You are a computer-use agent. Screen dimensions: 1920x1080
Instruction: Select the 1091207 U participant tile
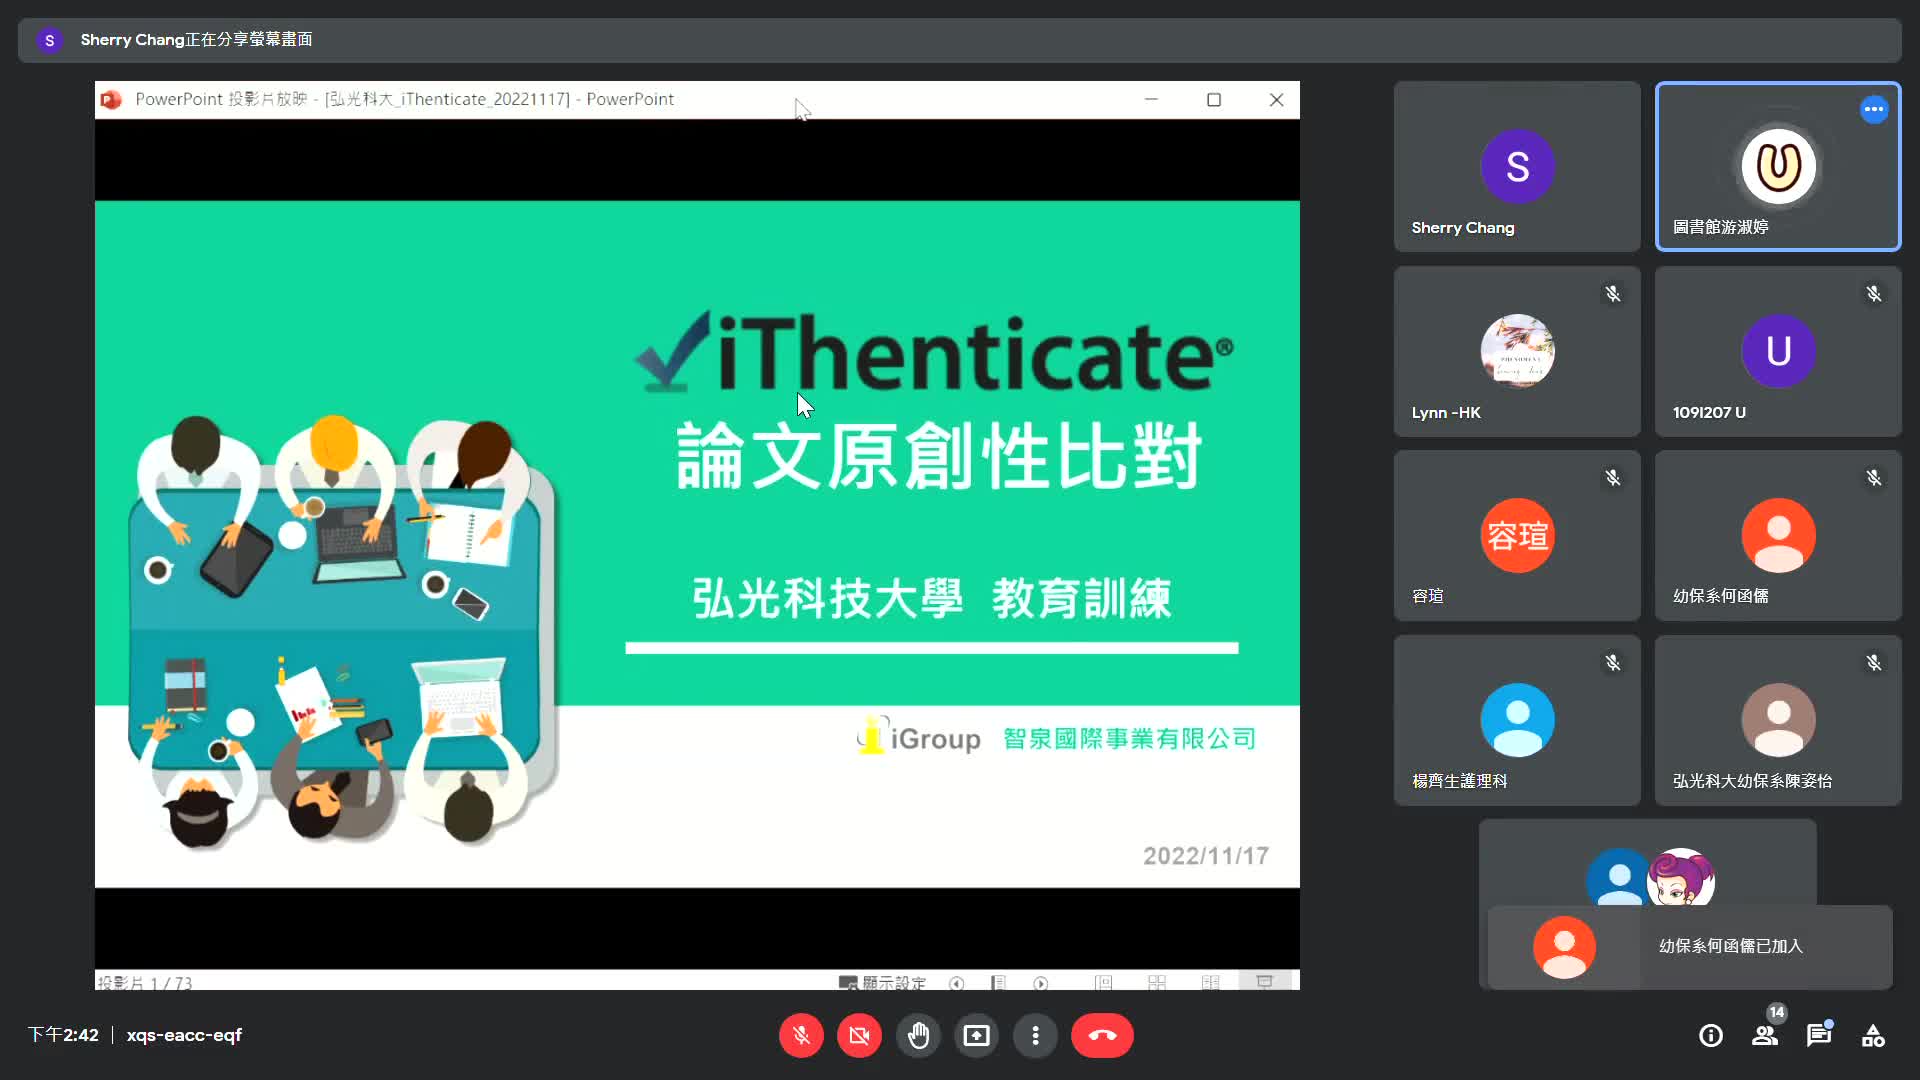point(1778,351)
